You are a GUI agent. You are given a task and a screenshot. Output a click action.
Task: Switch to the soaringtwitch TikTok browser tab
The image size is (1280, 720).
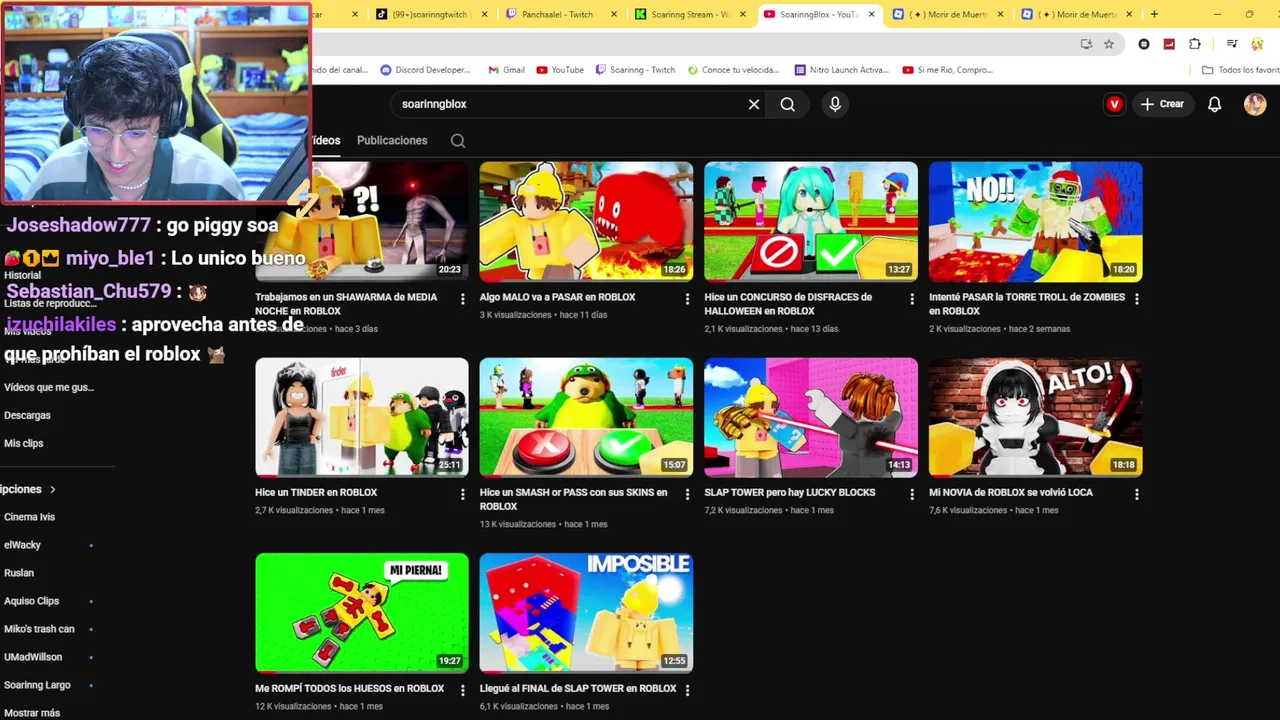click(433, 14)
